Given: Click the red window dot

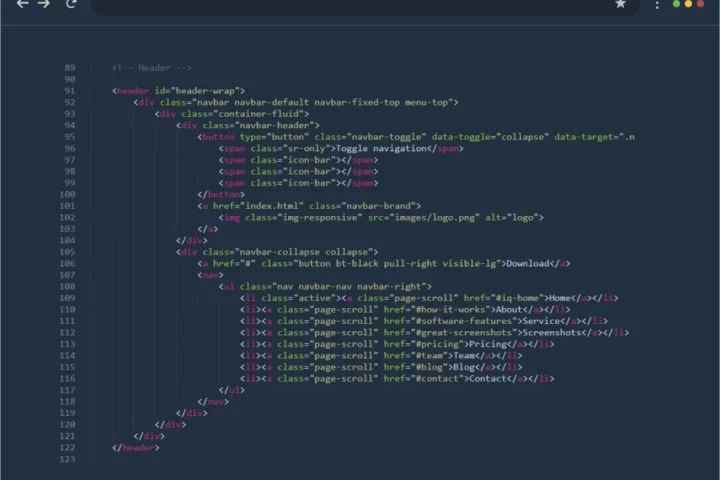Looking at the screenshot, I should [x=701, y=5].
